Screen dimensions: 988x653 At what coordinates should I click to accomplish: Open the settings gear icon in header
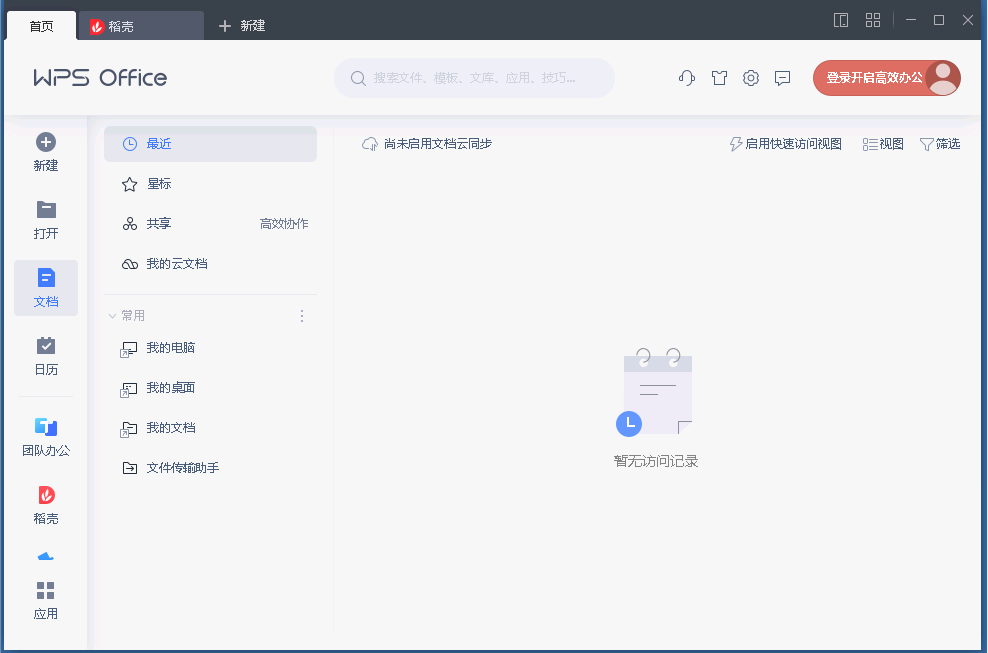coord(750,78)
